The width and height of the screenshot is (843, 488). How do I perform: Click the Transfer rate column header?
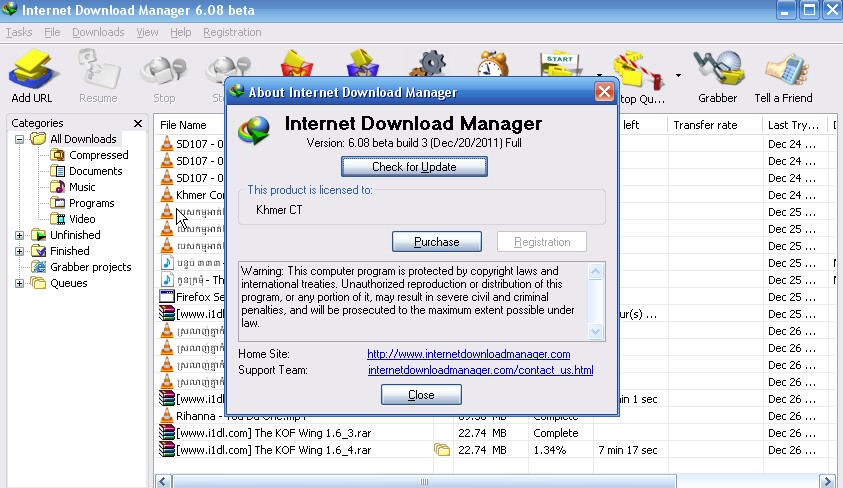click(x=715, y=125)
